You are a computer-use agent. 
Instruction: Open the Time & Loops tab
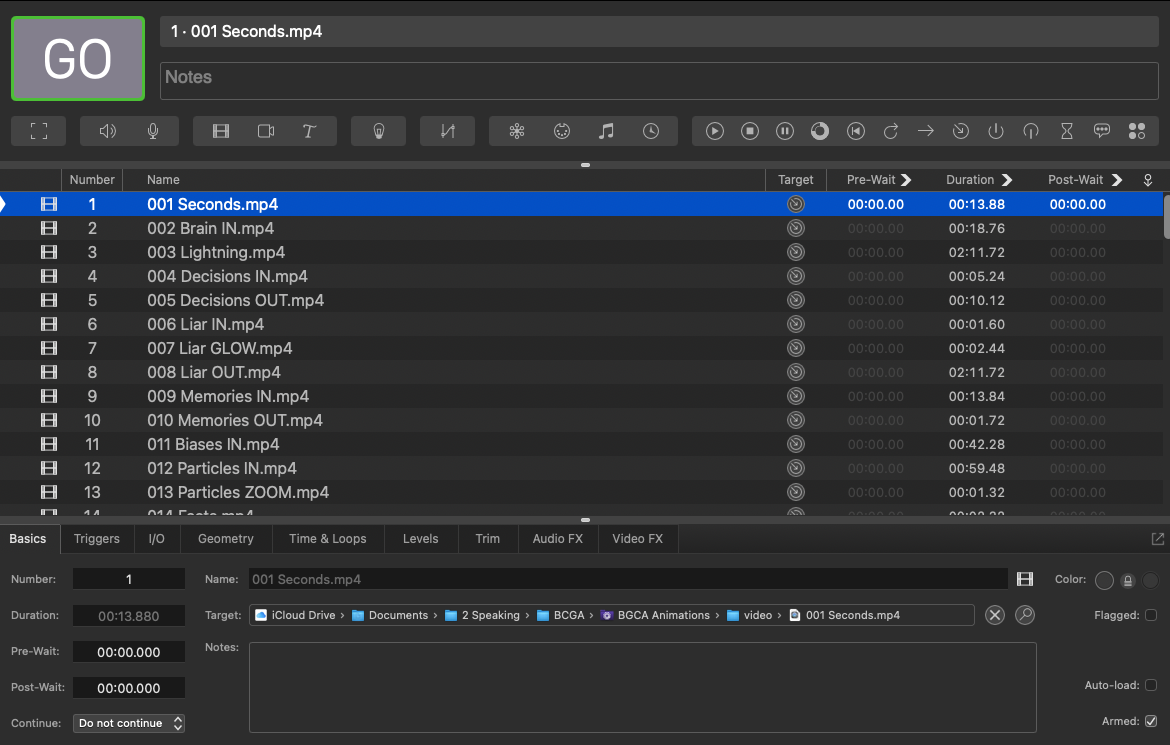point(327,538)
